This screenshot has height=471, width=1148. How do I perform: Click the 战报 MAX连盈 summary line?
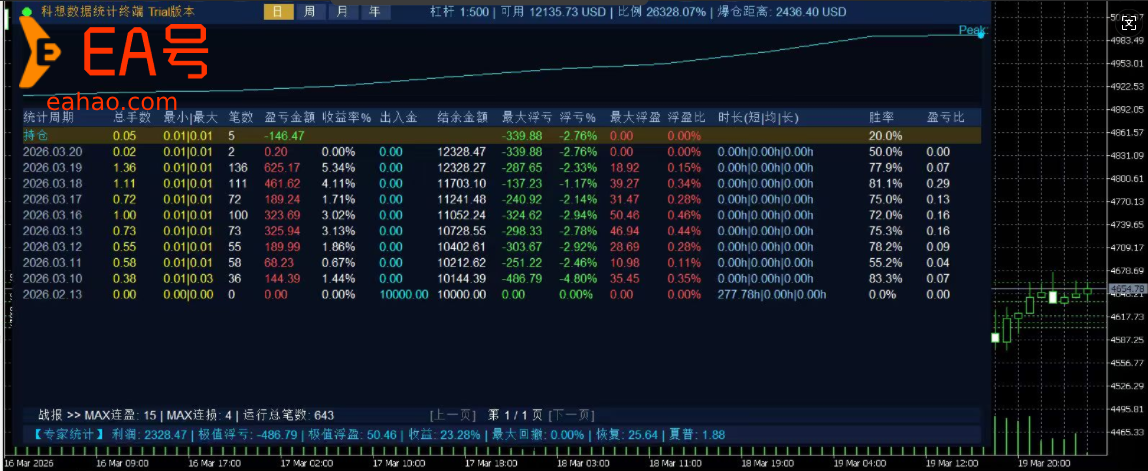tap(186, 415)
